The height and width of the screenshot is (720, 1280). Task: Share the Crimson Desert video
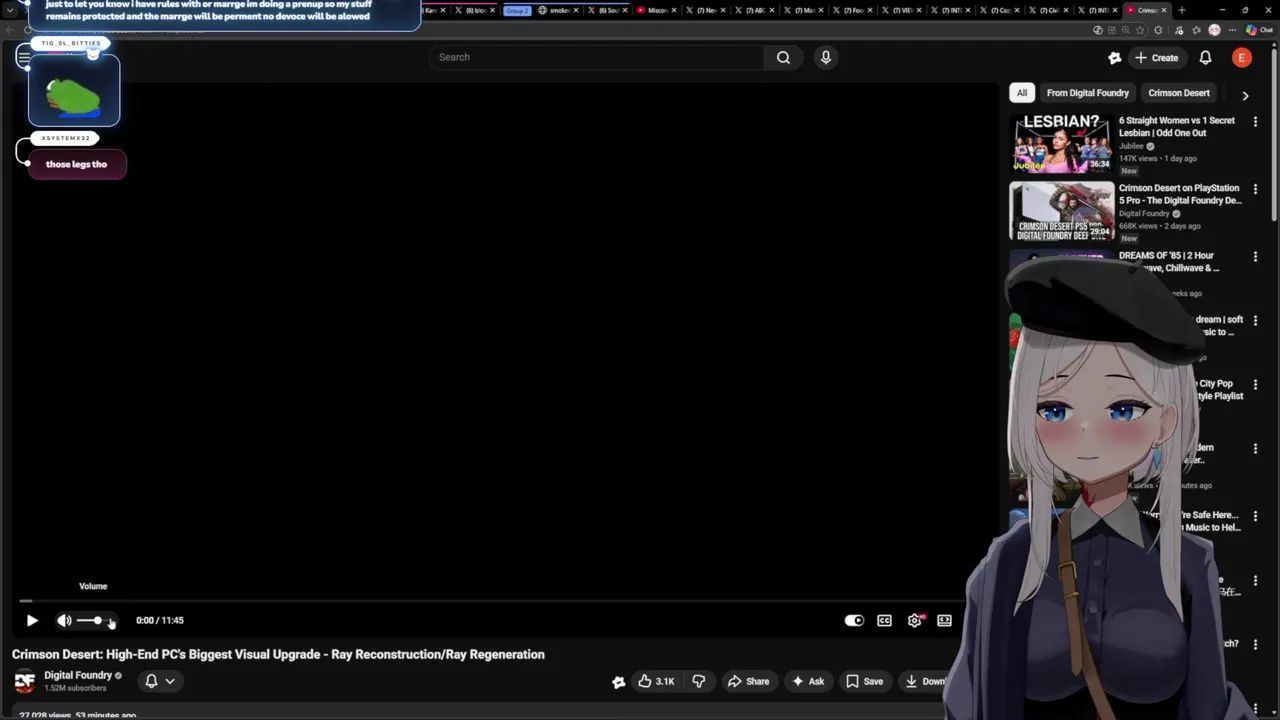click(x=748, y=681)
